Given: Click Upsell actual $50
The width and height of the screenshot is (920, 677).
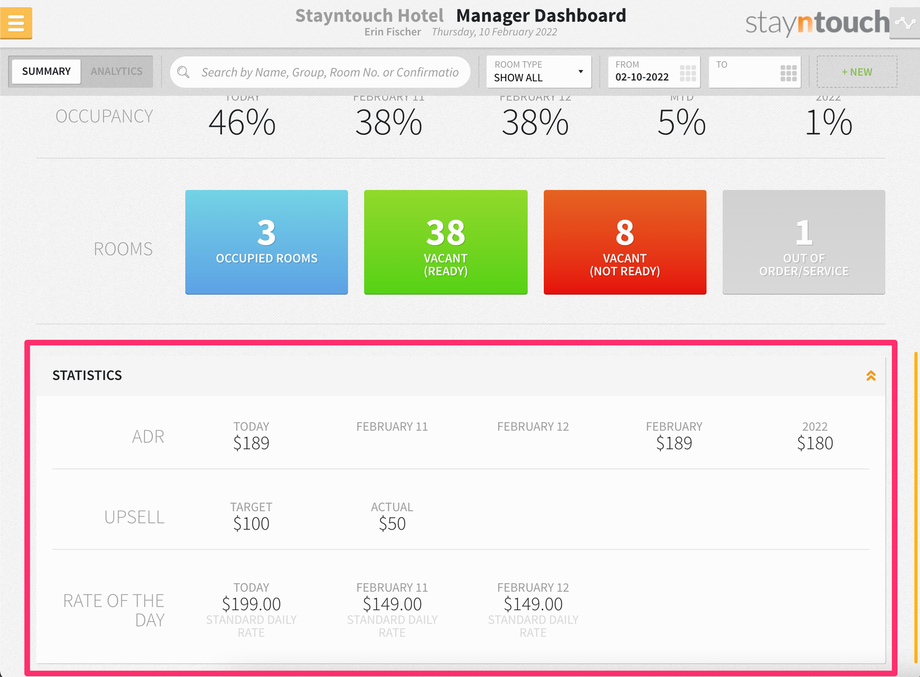Looking at the screenshot, I should point(392,524).
